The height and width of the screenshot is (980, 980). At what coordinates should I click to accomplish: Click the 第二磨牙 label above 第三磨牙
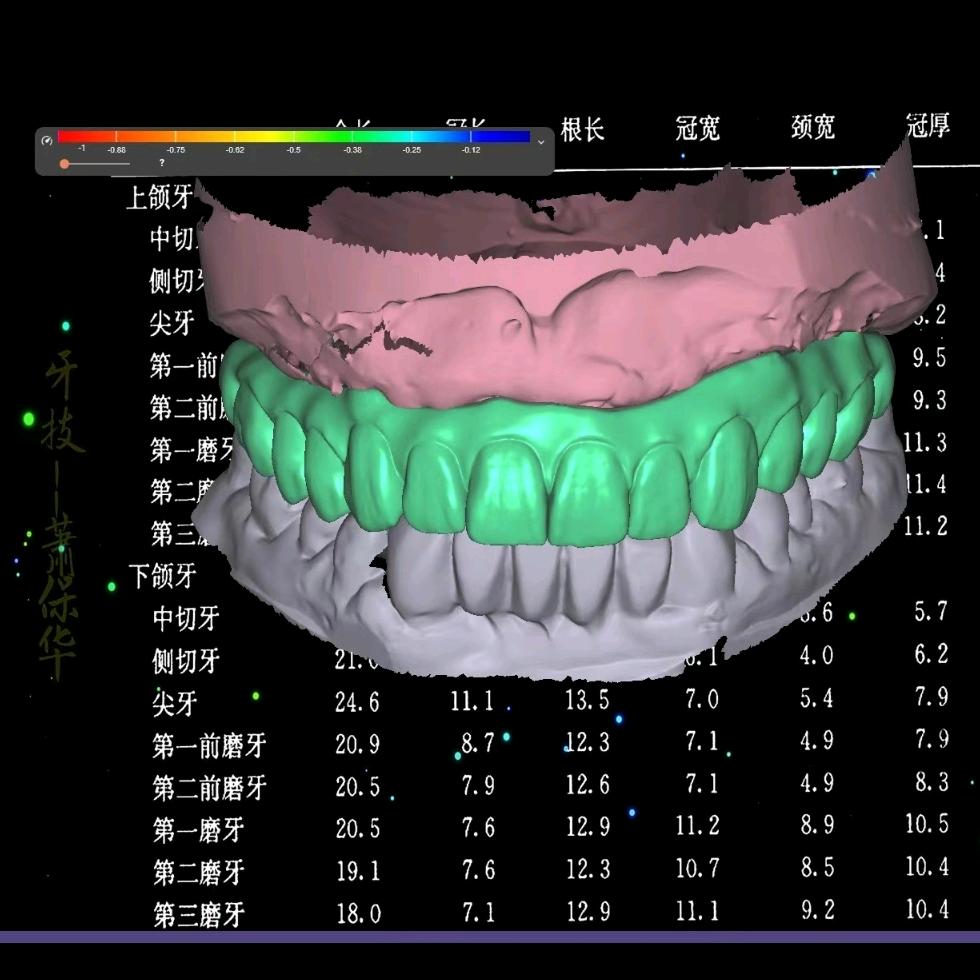[199, 872]
